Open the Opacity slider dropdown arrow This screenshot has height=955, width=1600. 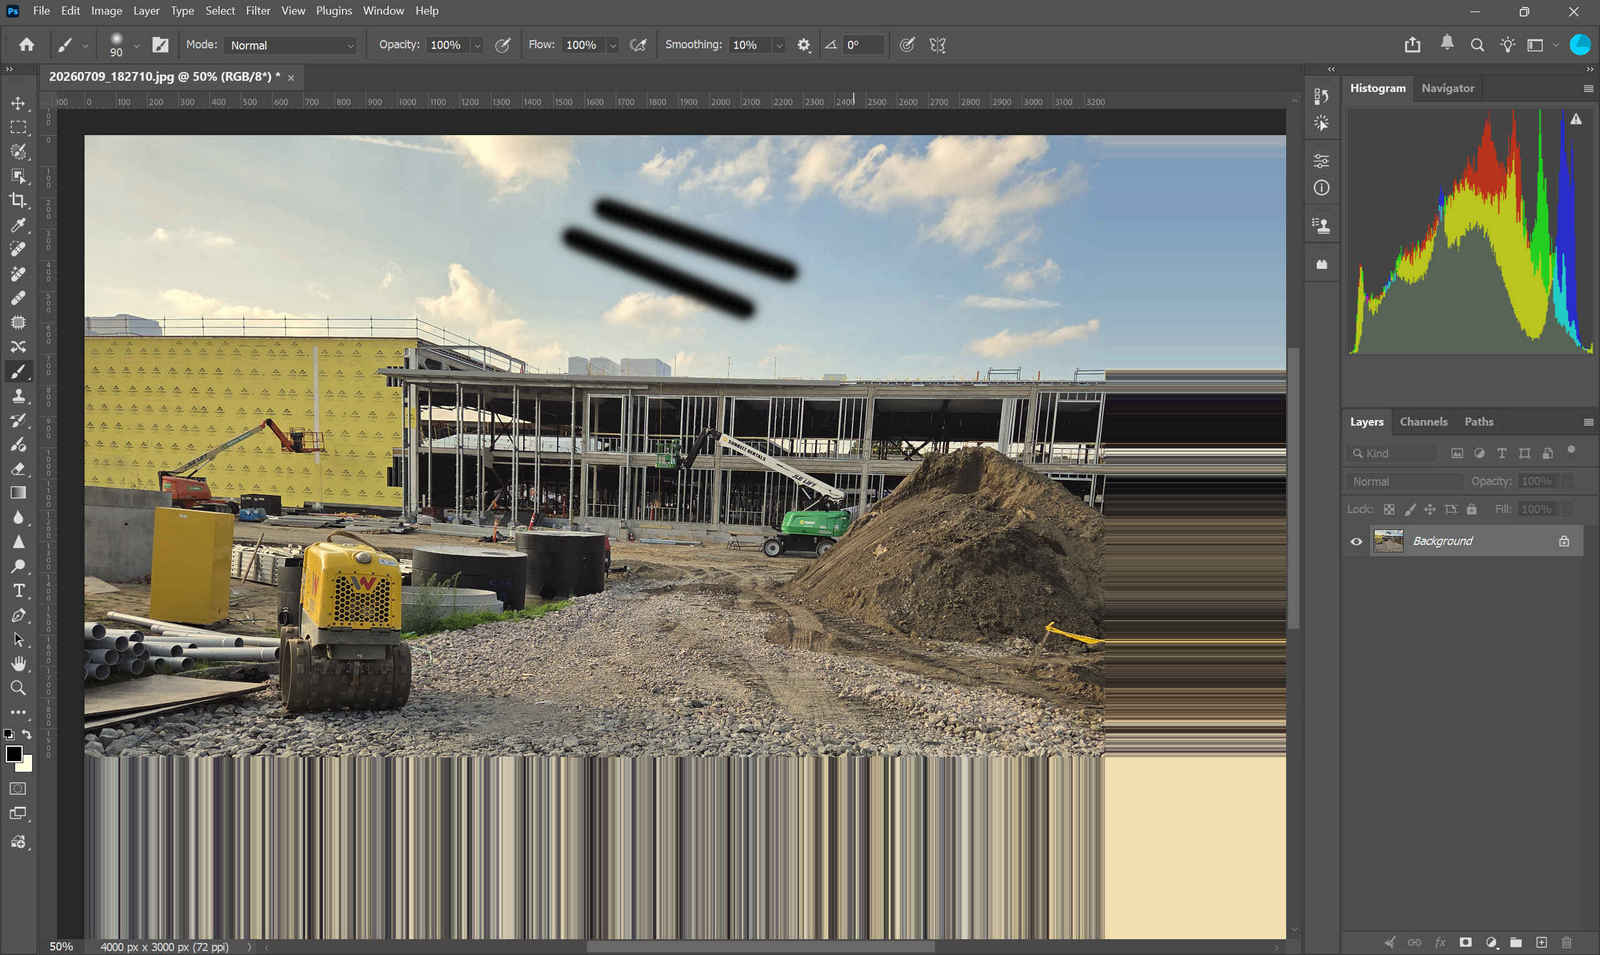tap(476, 45)
